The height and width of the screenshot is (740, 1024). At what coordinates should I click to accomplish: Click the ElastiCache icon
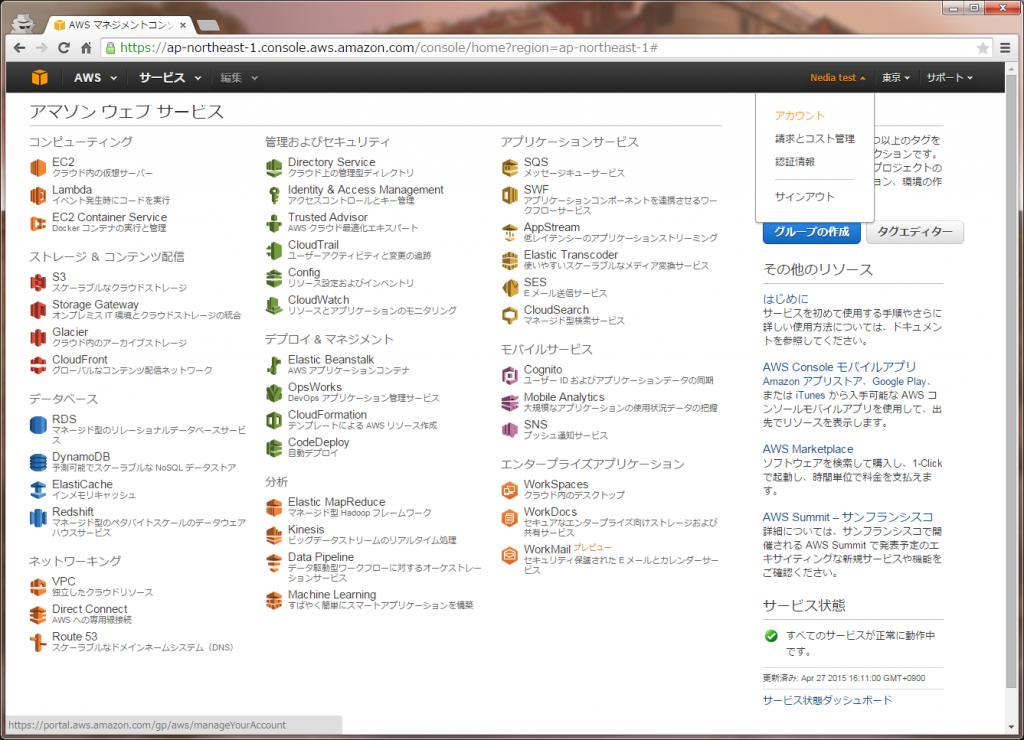pyautogui.click(x=38, y=490)
